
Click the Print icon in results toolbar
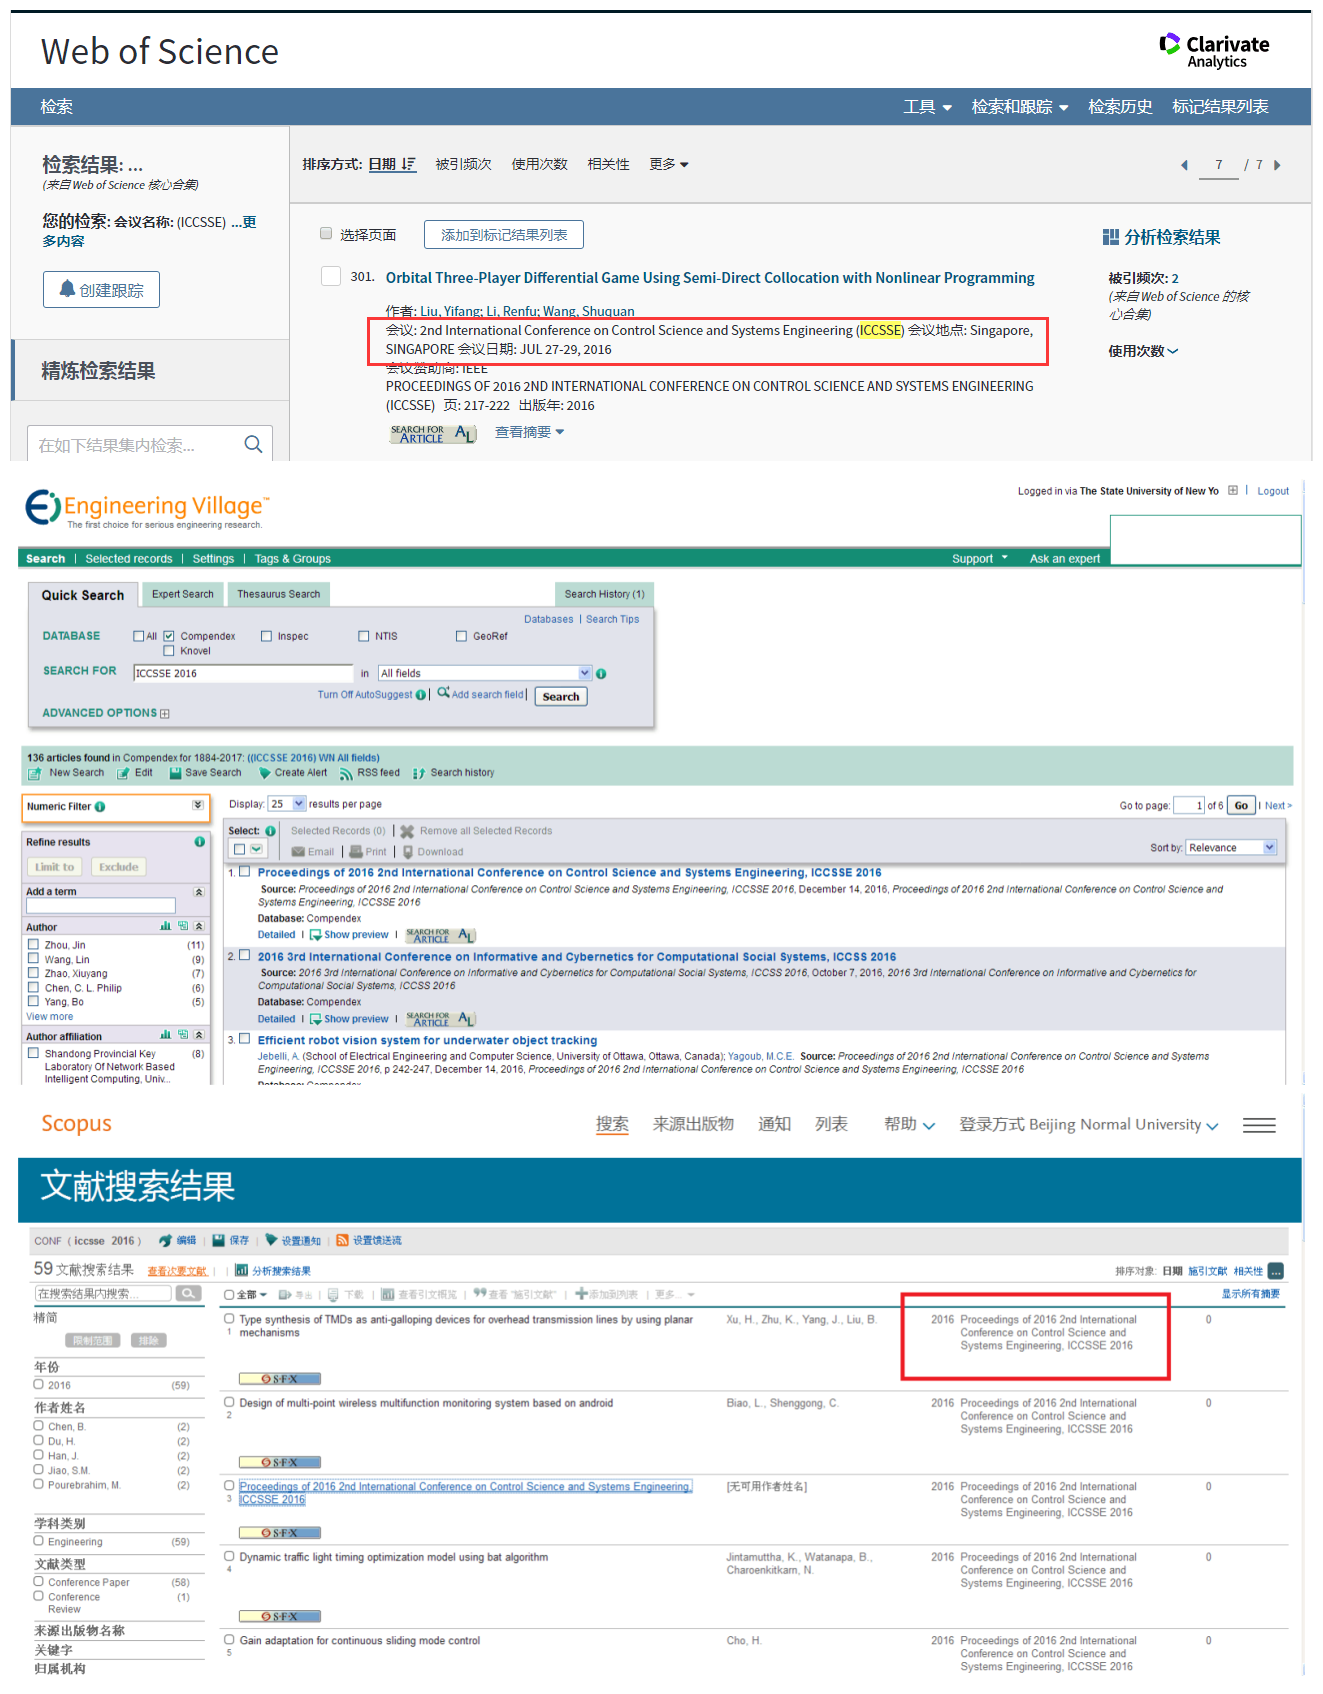(x=356, y=852)
